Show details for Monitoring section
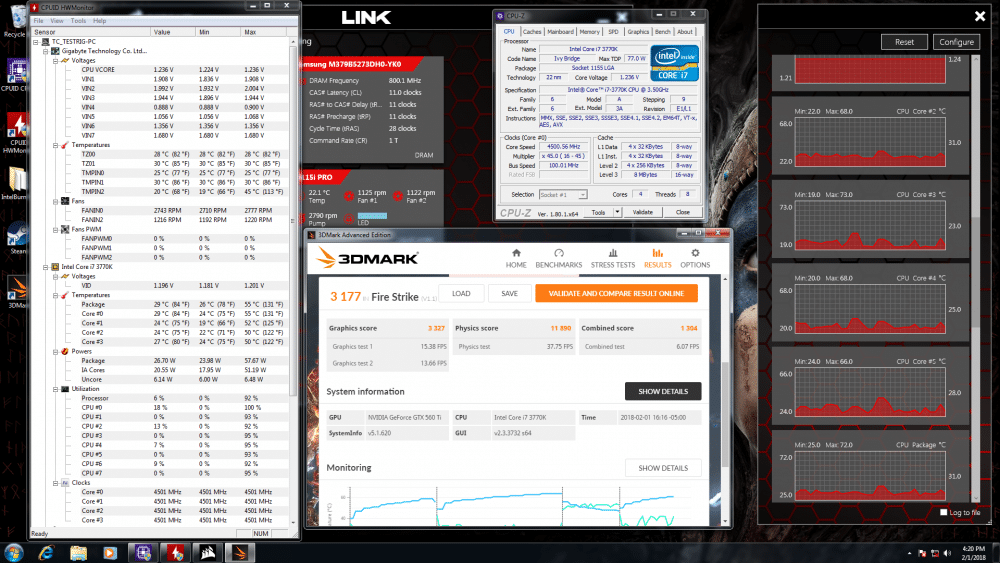Viewport: 1000px width, 563px height. click(x=663, y=468)
